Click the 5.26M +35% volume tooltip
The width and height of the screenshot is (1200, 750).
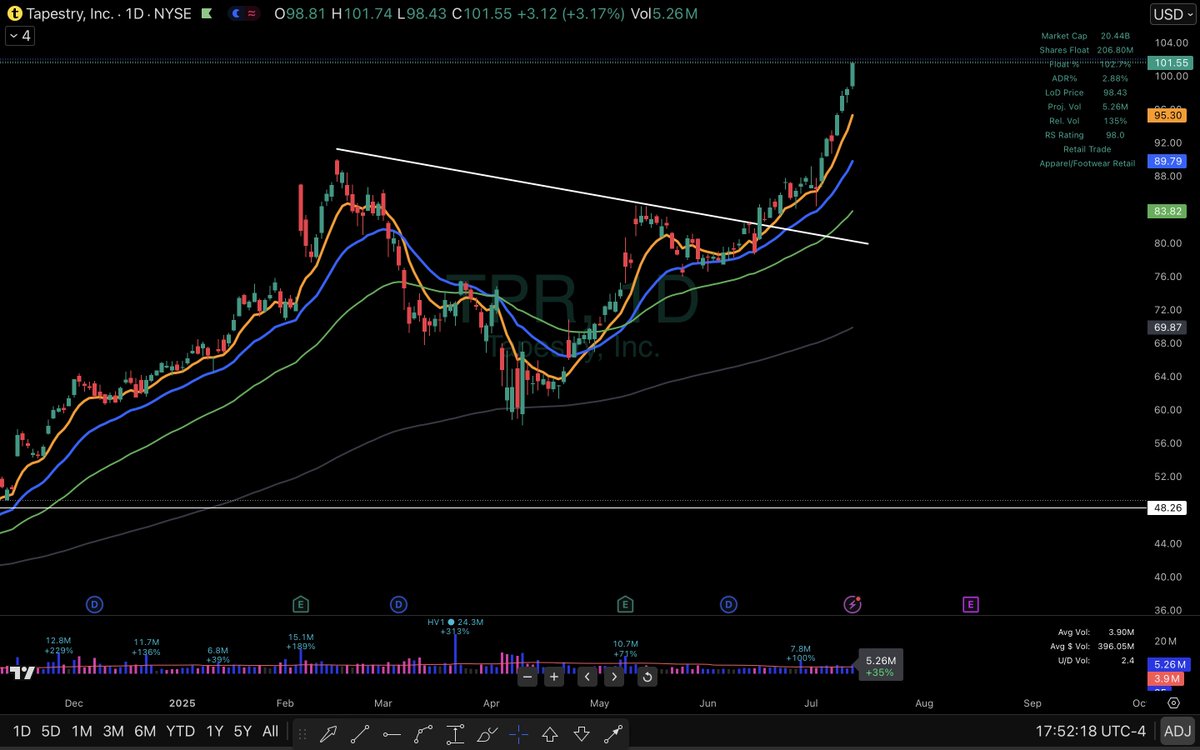880,666
